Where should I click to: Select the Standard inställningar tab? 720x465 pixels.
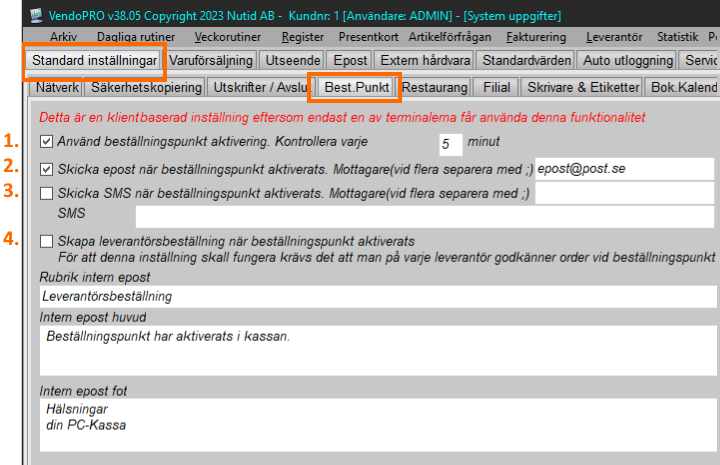pos(92,61)
